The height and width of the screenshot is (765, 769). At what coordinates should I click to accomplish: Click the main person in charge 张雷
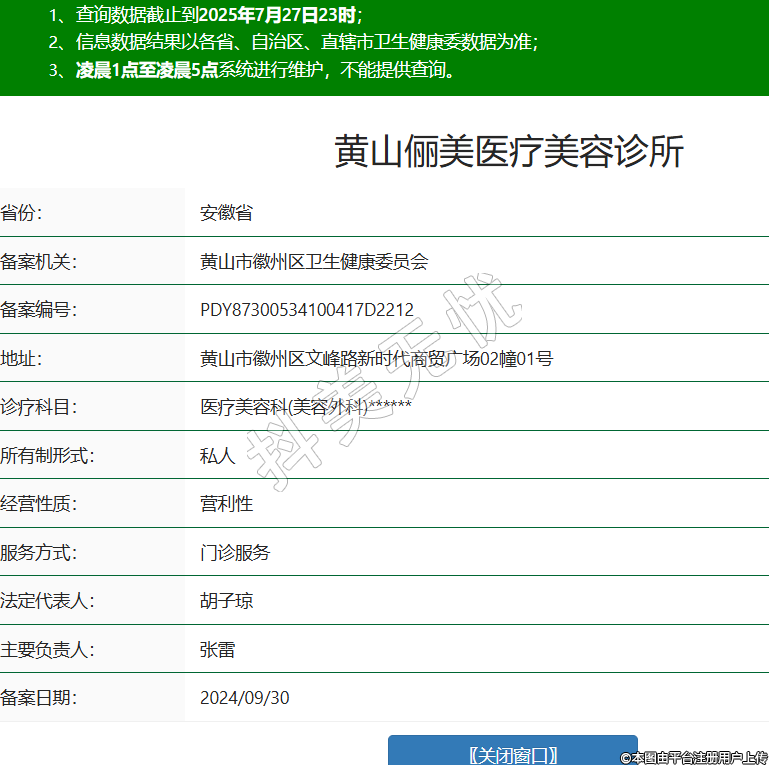tap(217, 650)
